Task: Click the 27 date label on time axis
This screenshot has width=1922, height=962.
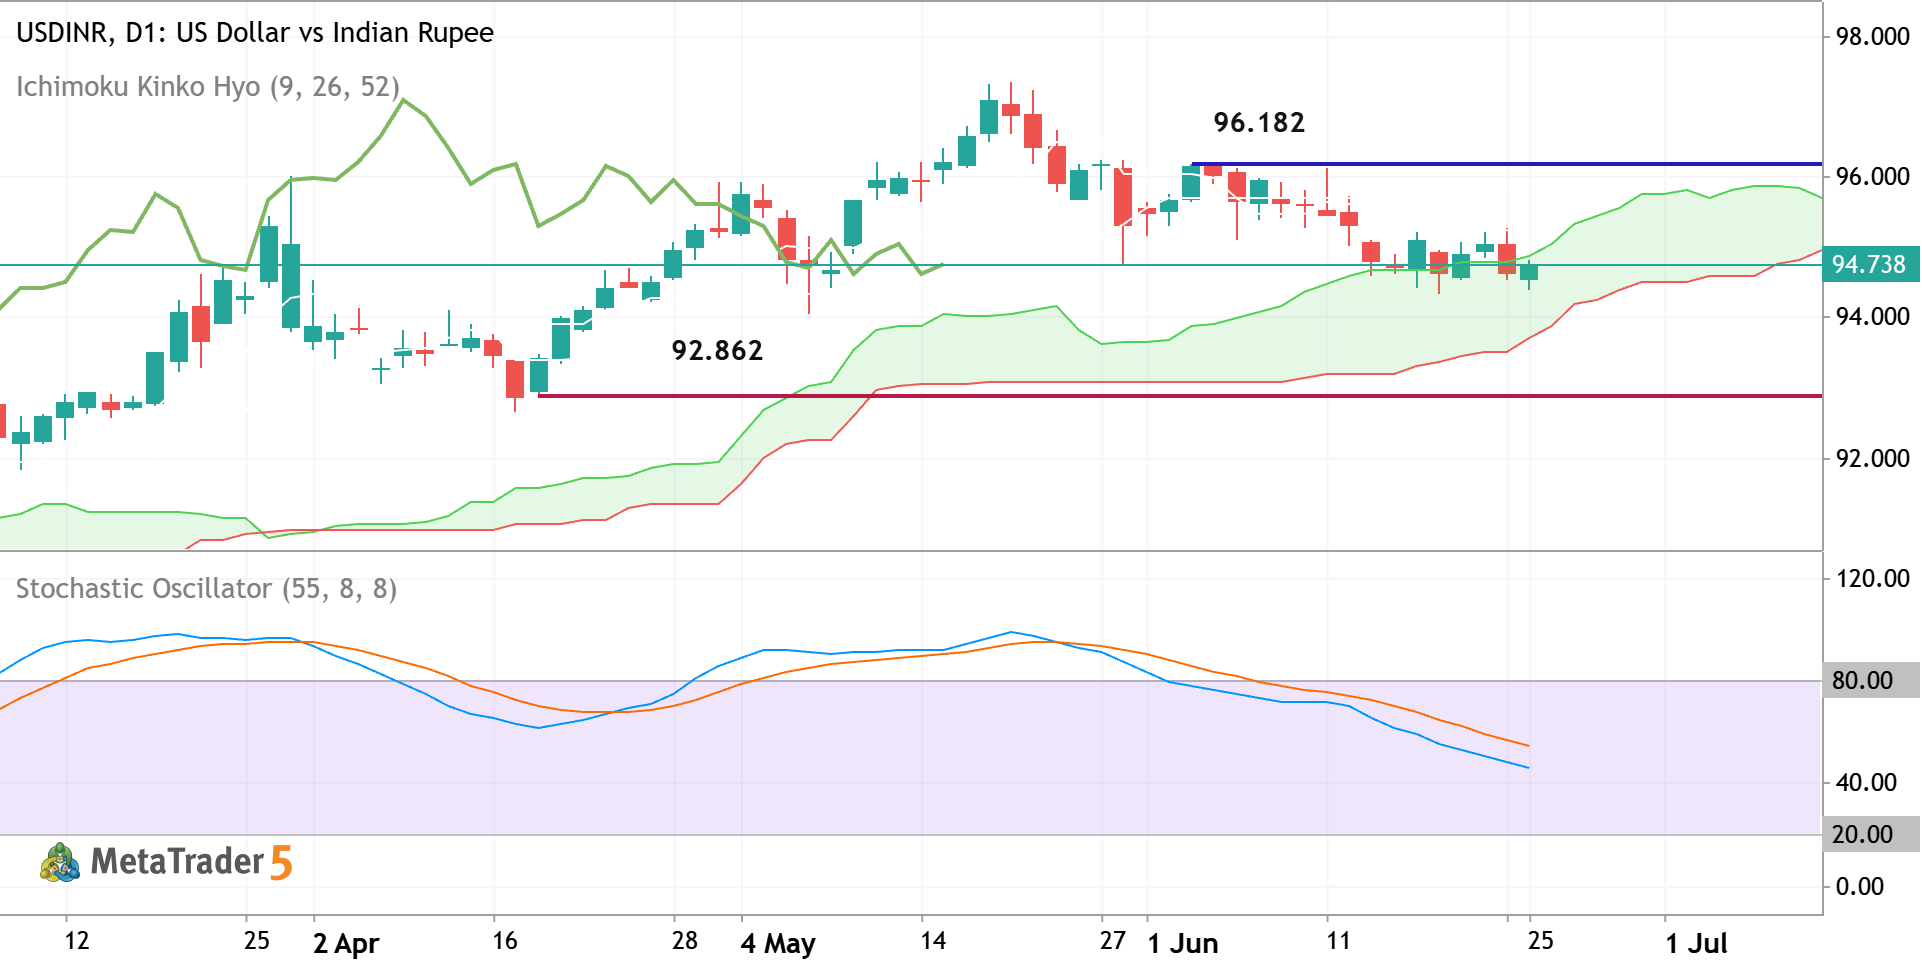Action: [1113, 941]
